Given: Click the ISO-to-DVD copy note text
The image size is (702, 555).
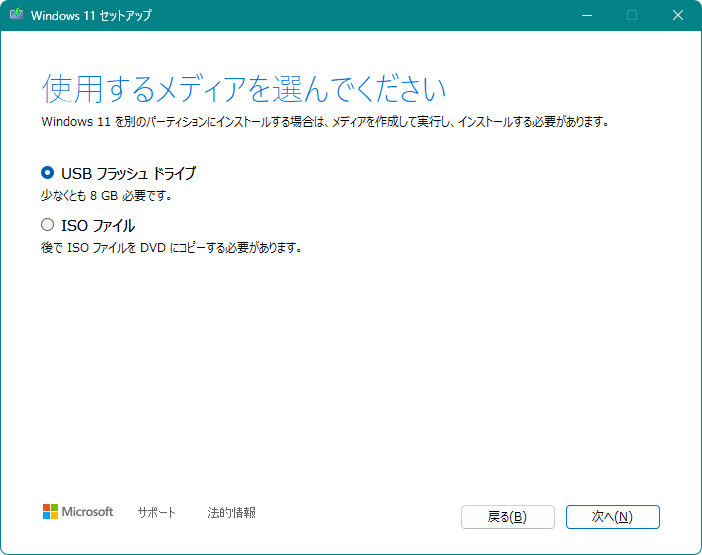Looking at the screenshot, I should [x=171, y=248].
